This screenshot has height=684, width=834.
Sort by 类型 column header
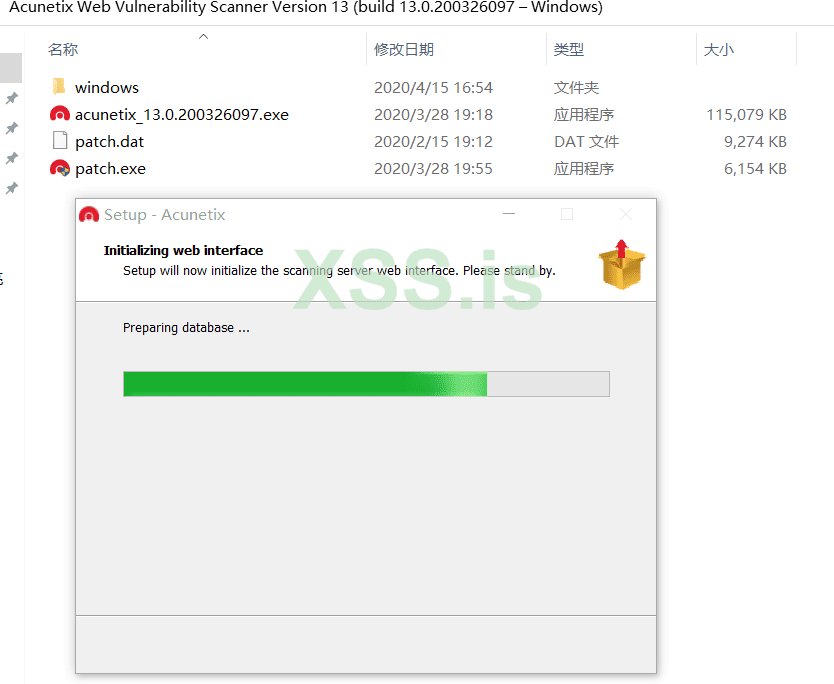point(569,49)
